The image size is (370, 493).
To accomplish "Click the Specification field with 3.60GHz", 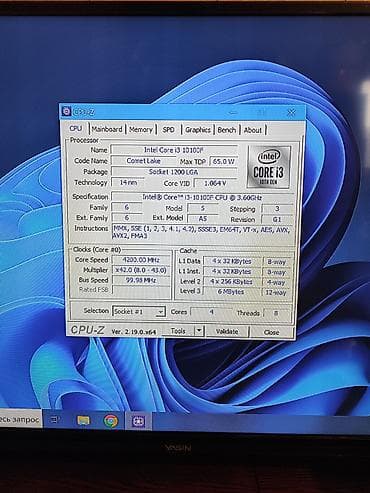I will pos(203,197).
